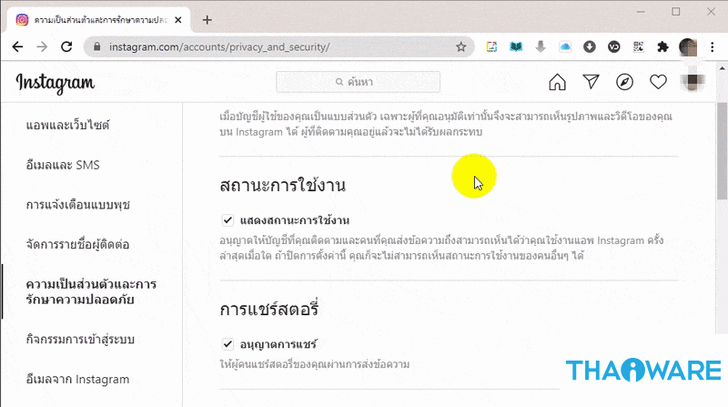728x407 pixels.
Task: Click the page vertical scrollbar thumb
Action: click(x=722, y=150)
